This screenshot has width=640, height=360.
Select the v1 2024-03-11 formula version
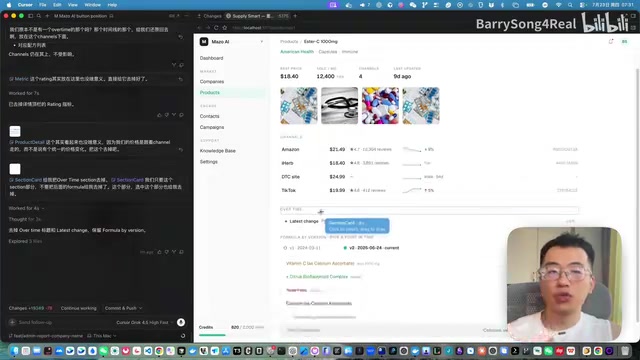302,248
